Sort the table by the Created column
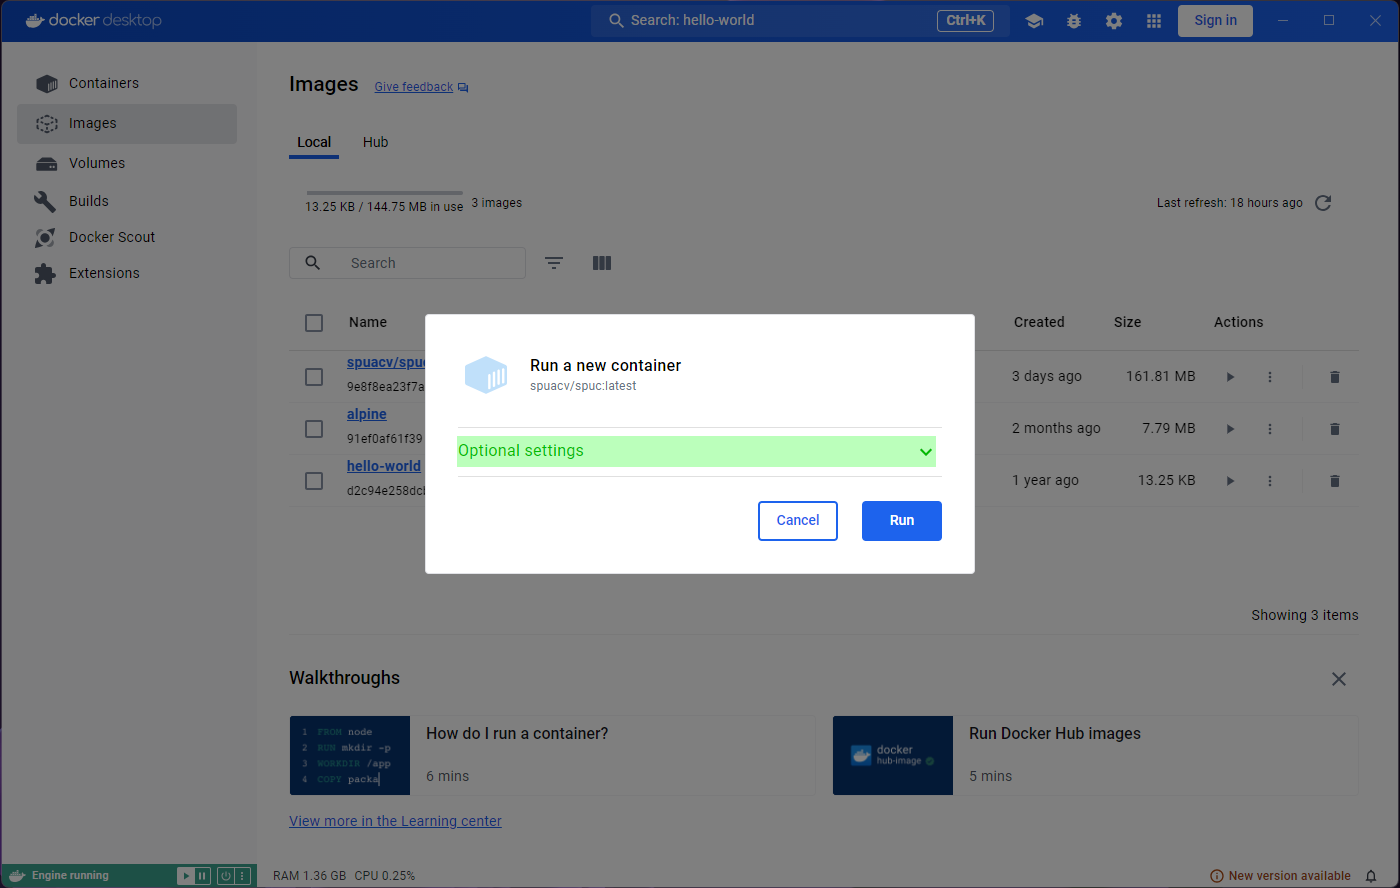 click(1039, 323)
